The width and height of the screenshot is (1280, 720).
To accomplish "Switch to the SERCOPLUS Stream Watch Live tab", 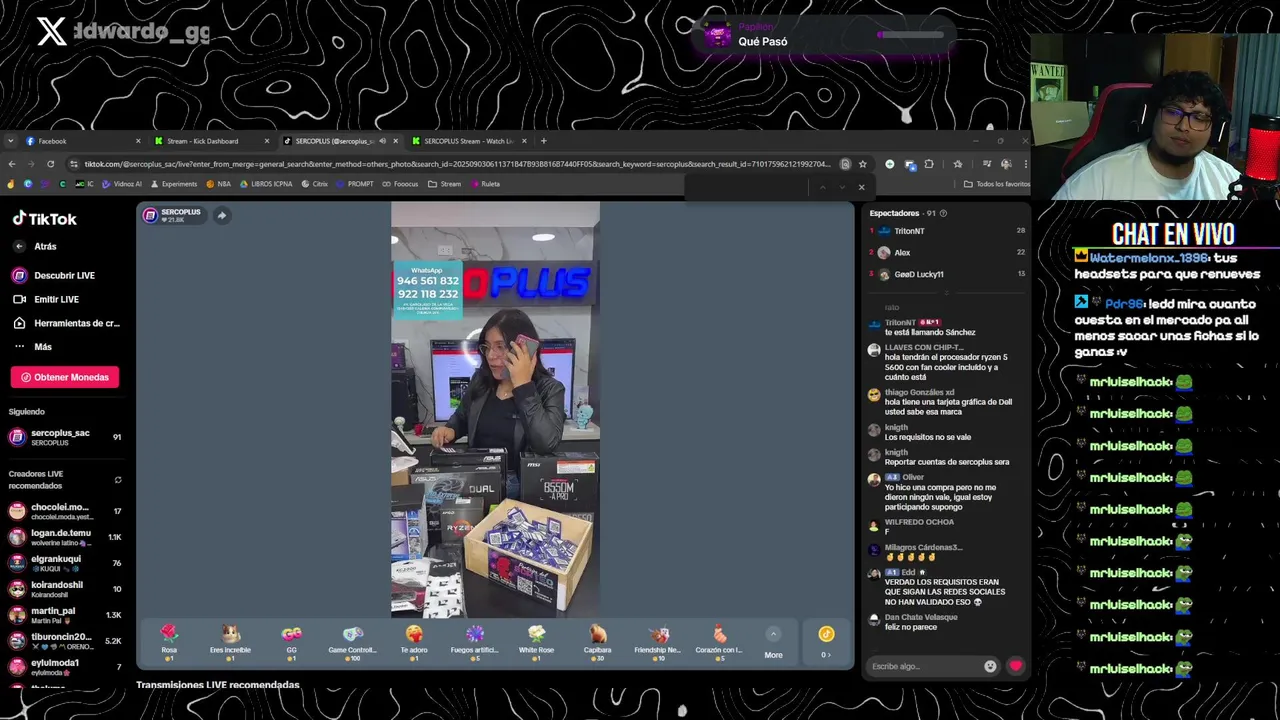I will (468, 141).
